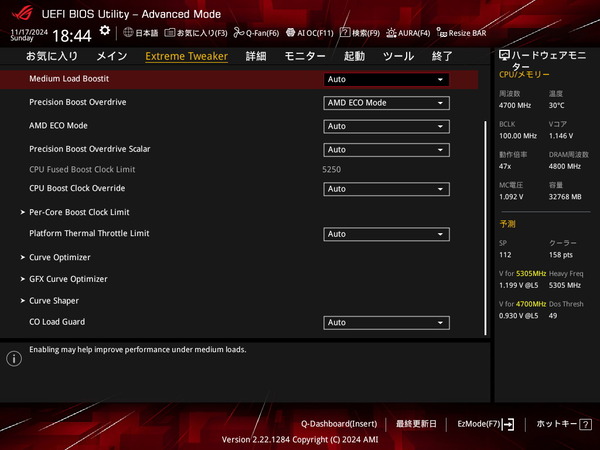Switch to 起動 tab
The height and width of the screenshot is (450, 600).
click(354, 56)
